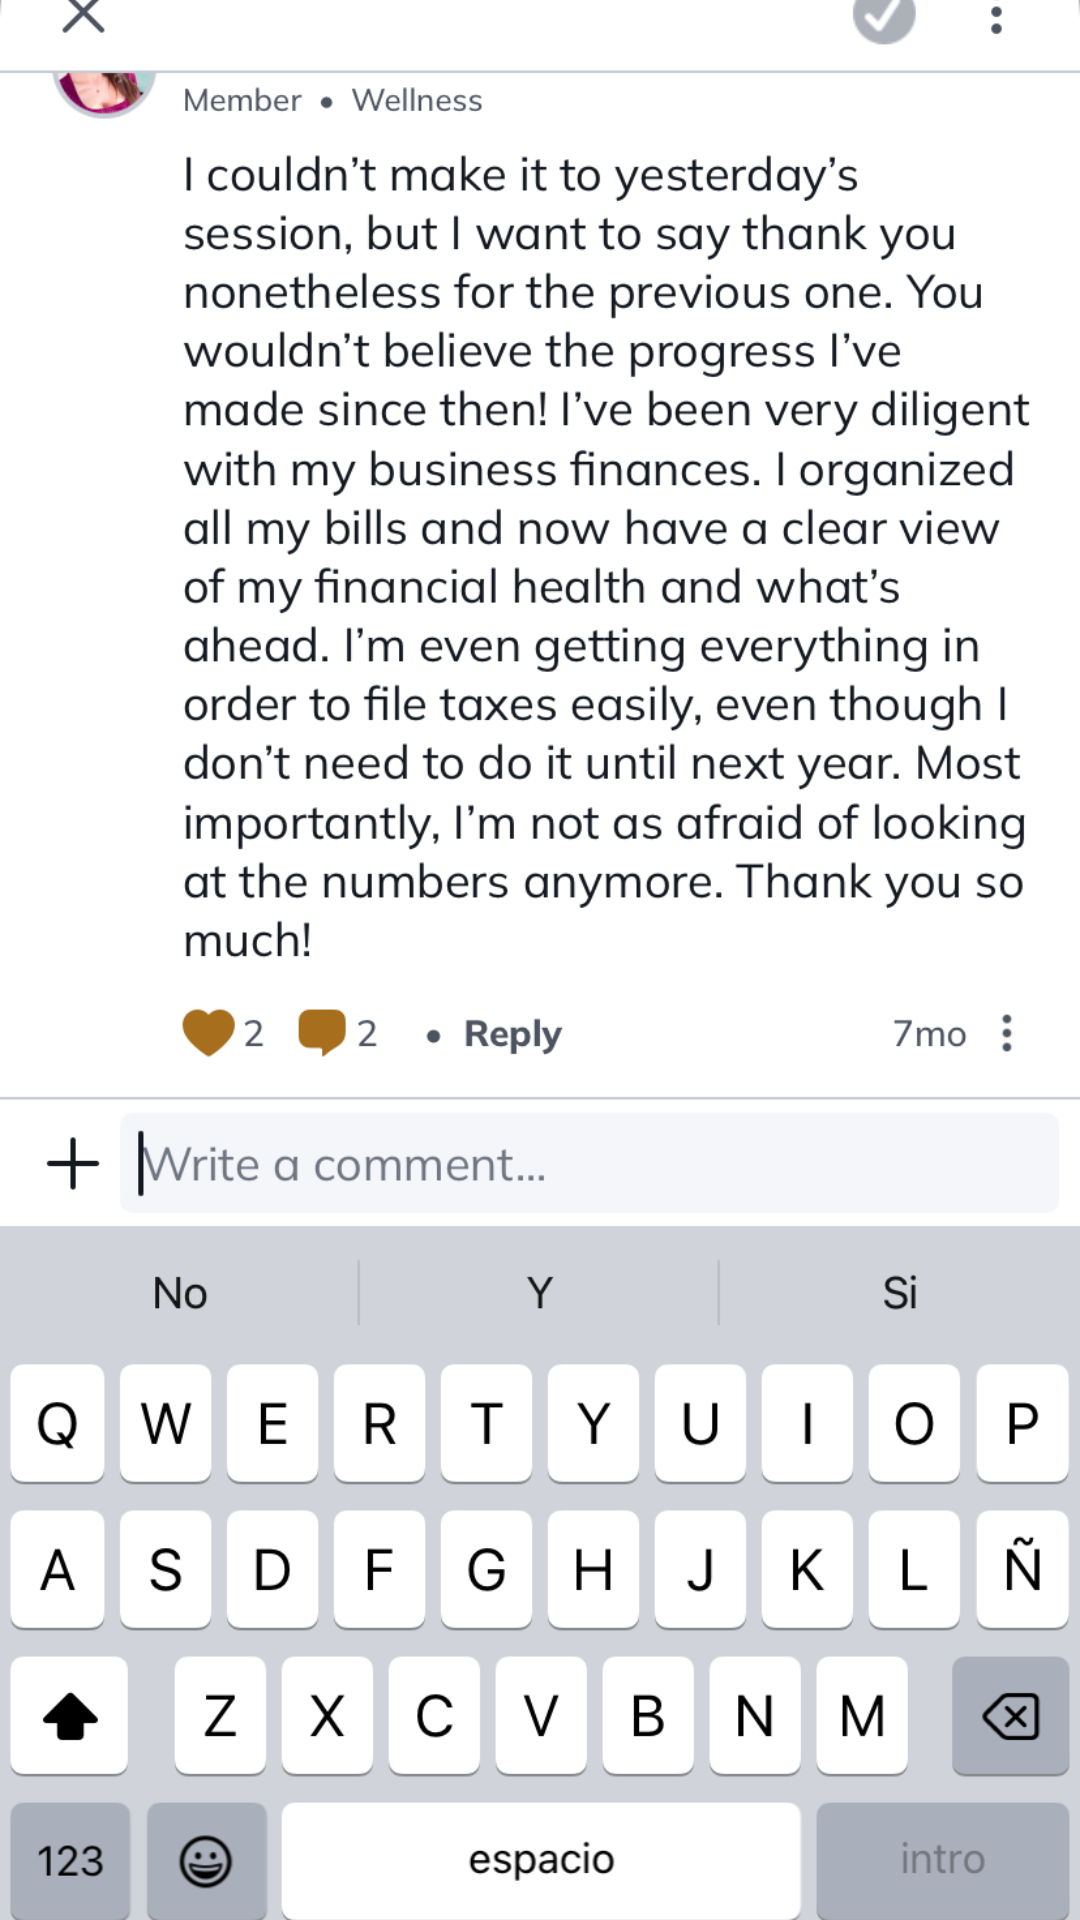The image size is (1080, 1920).
Task: Open the emoji keyboard
Action: click(x=206, y=1860)
